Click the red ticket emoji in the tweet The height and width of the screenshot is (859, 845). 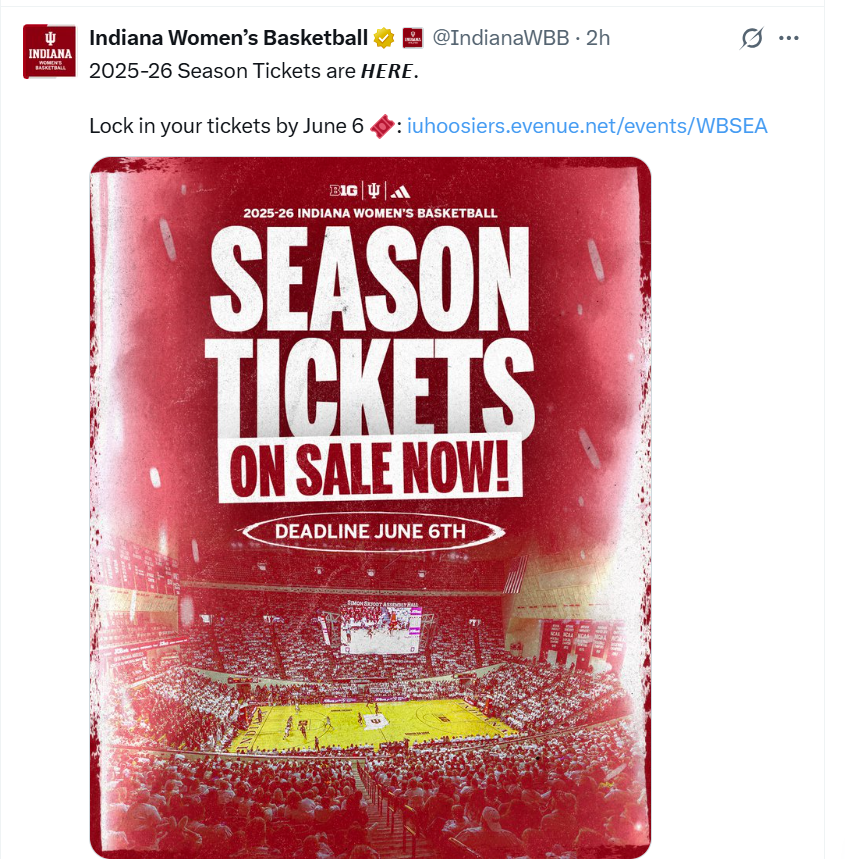(382, 126)
